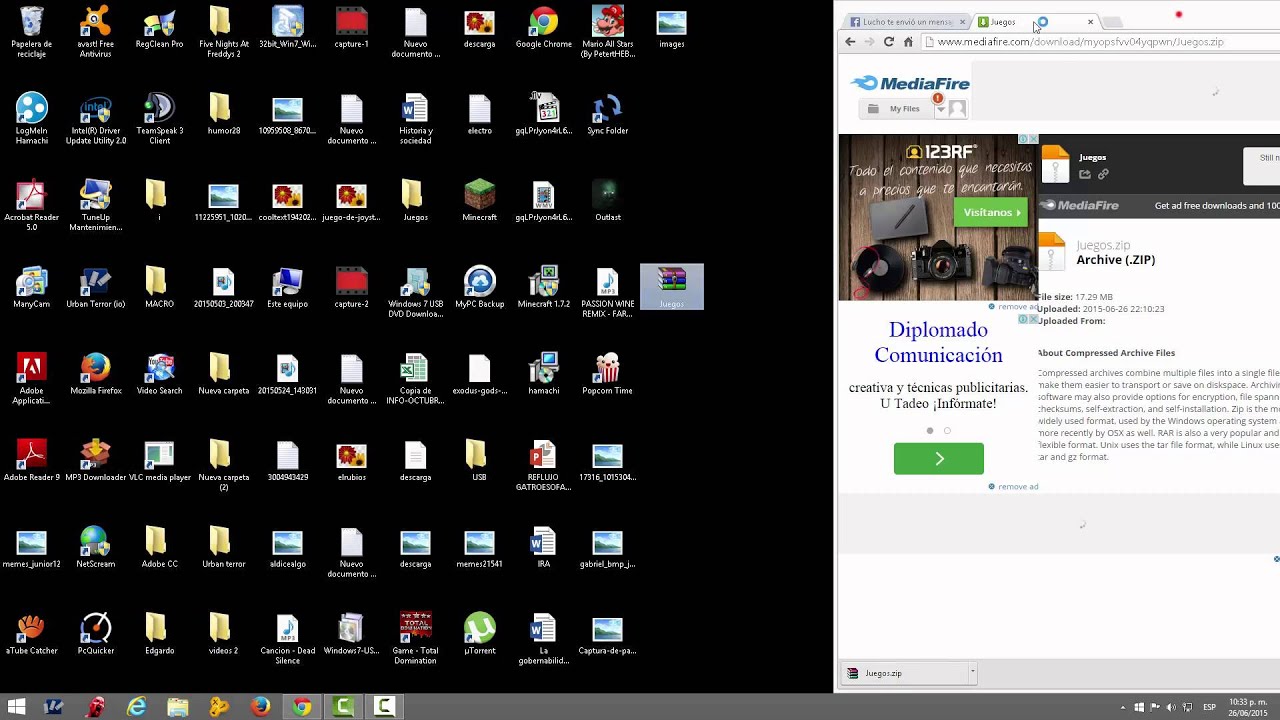Close the 123RF ad with X icon
This screenshot has height=720, width=1280.
coord(1033,139)
